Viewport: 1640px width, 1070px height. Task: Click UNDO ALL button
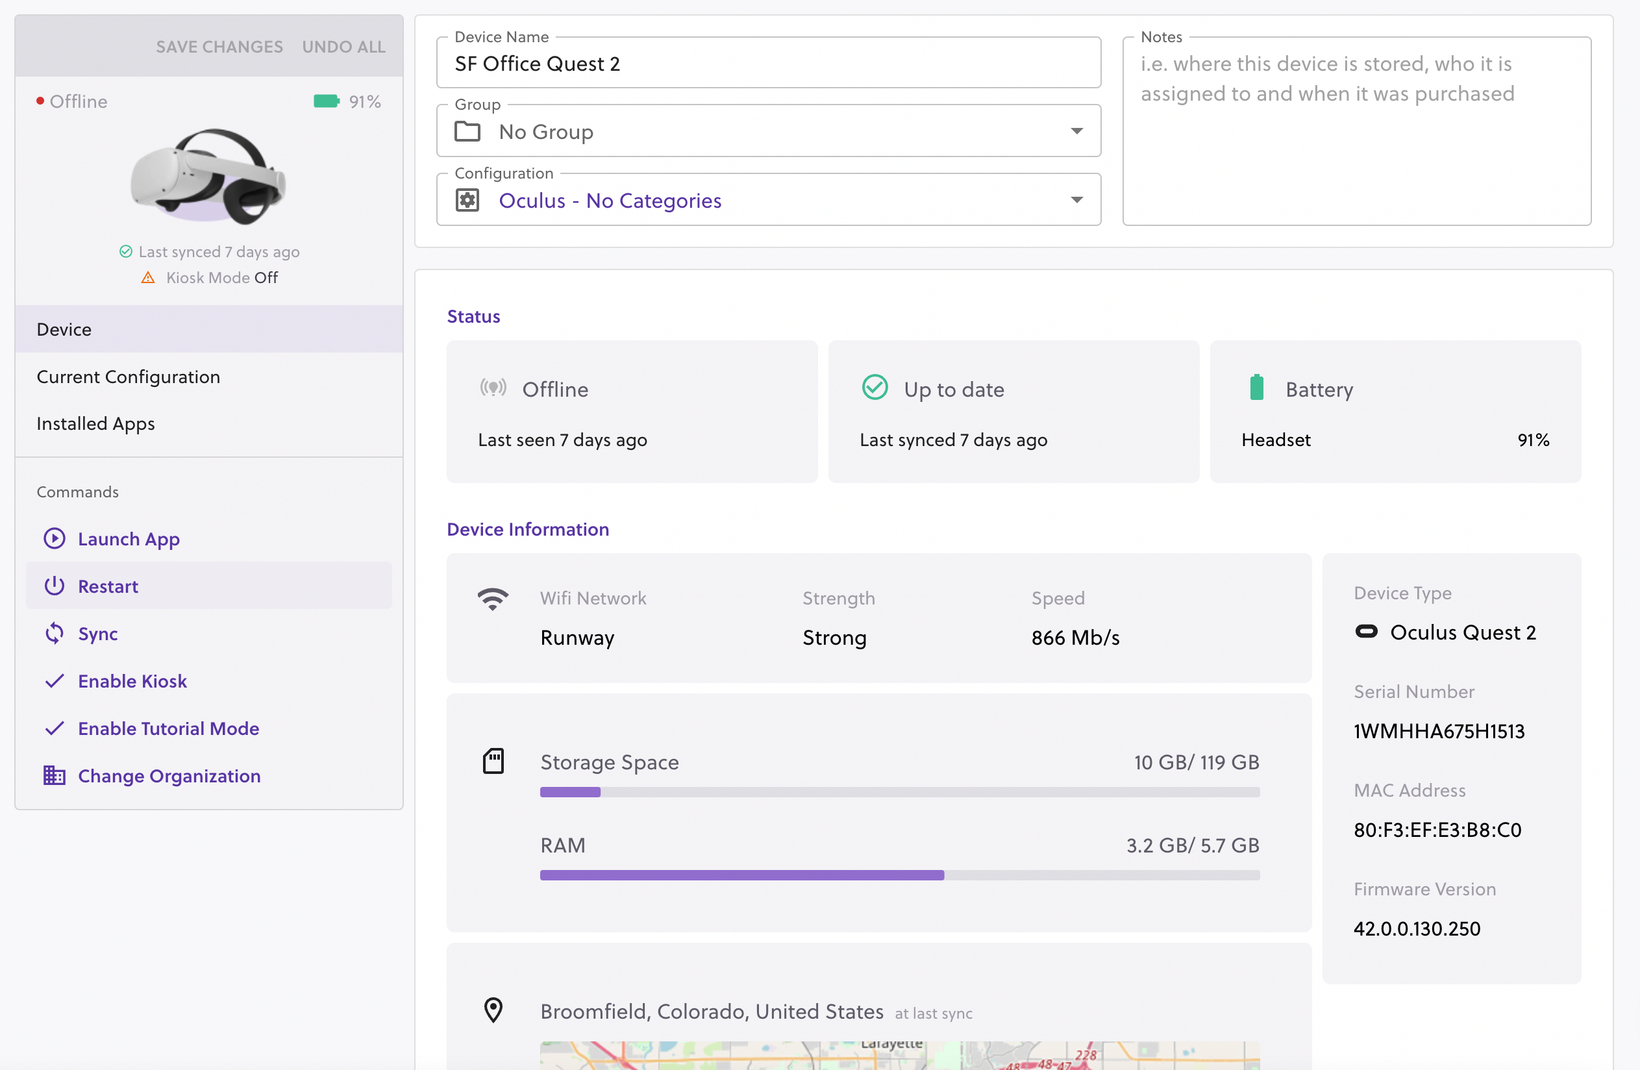point(343,47)
